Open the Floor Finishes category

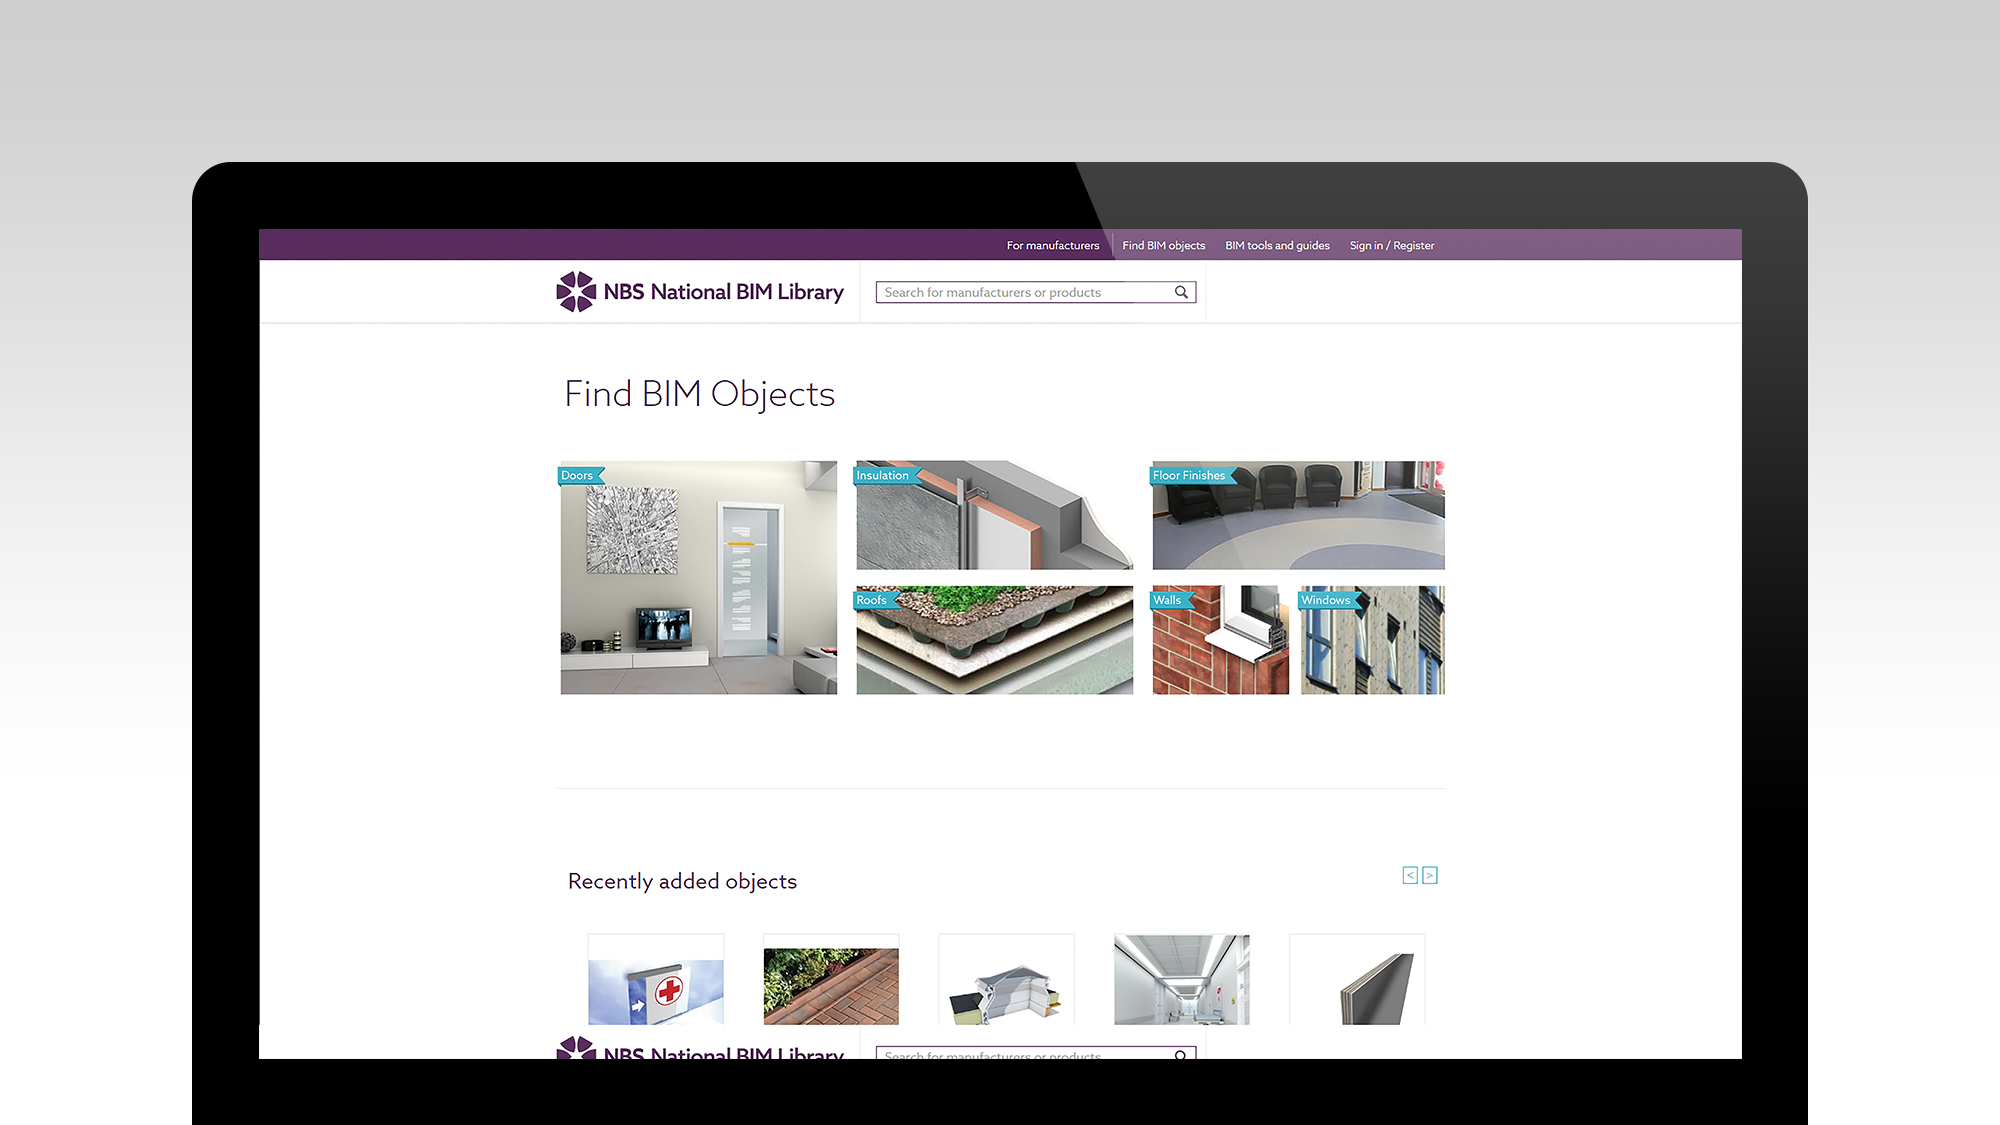click(x=1190, y=475)
